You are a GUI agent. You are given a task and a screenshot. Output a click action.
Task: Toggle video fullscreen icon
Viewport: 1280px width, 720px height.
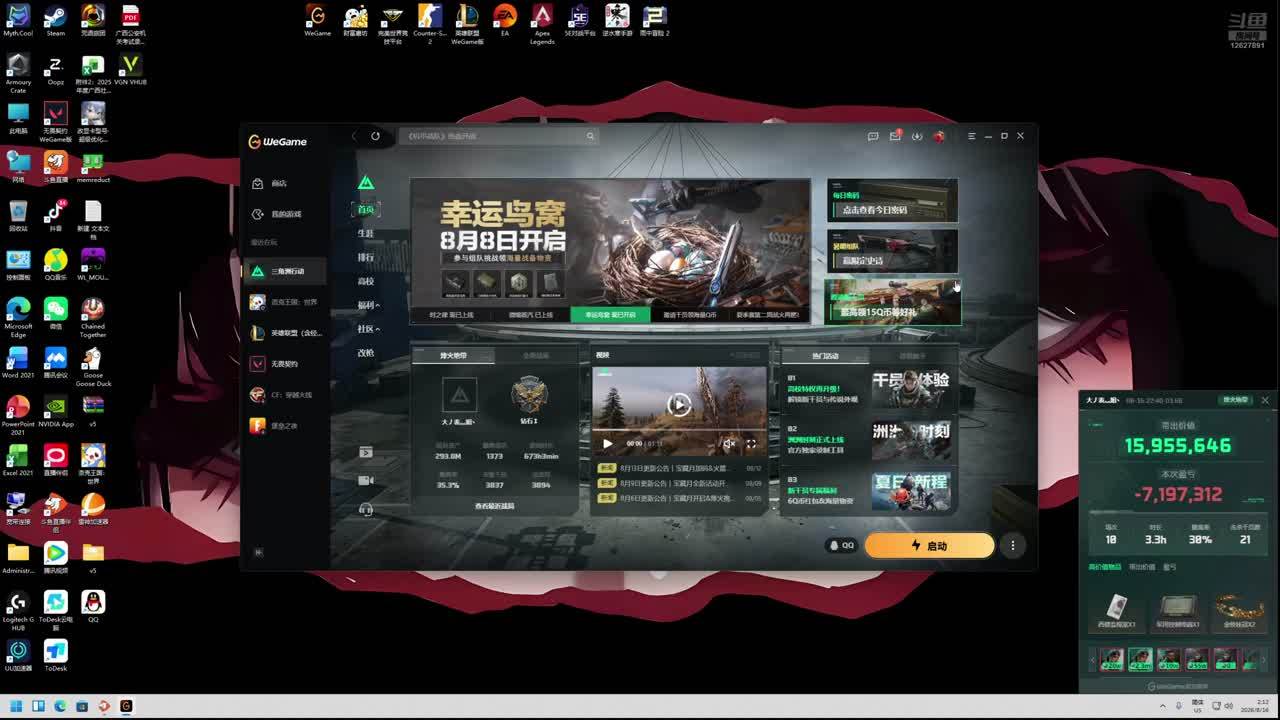pyautogui.click(x=751, y=444)
